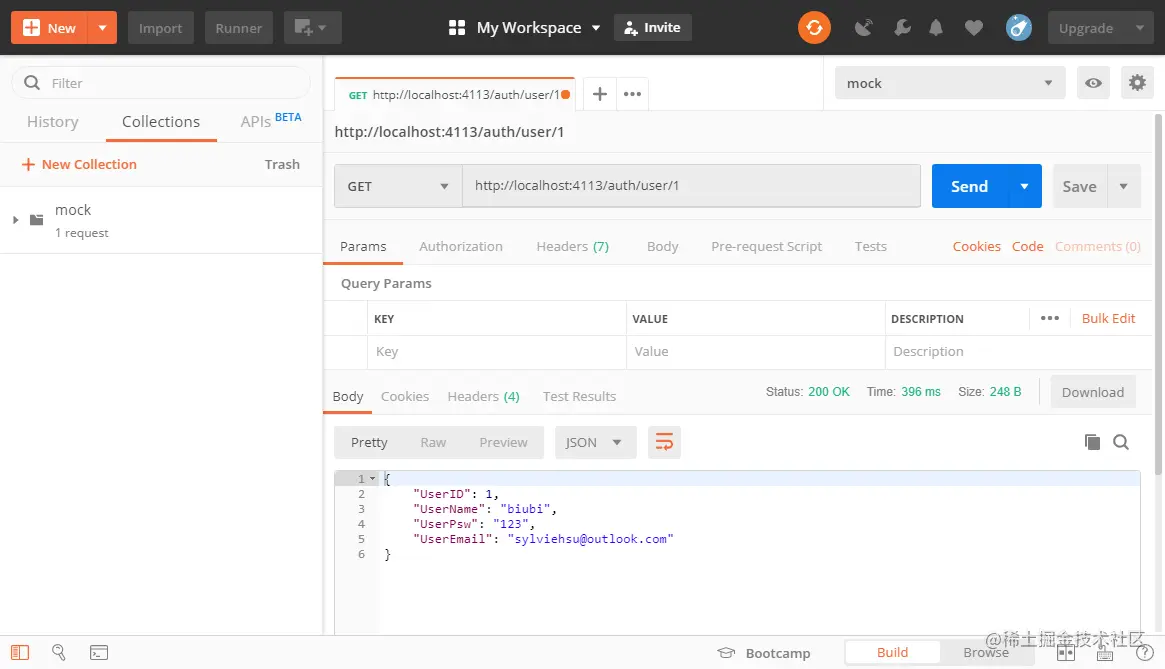Open the Save button dropdown arrow
Viewport: 1165px width, 669px height.
pos(1124,186)
